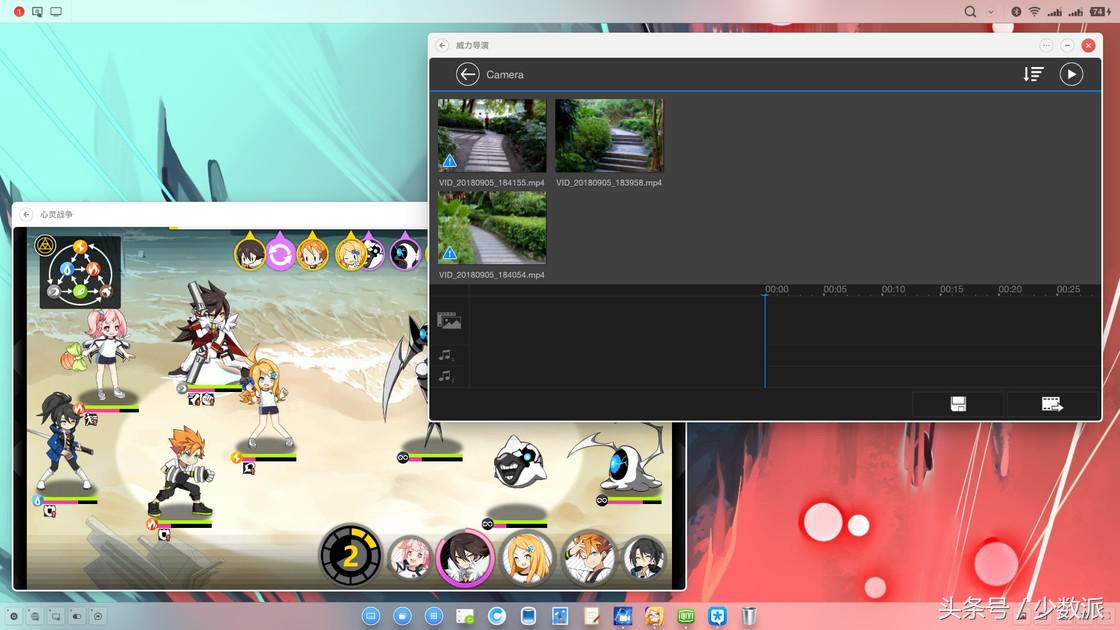Open the green iQIYI app in the dock
The width and height of the screenshot is (1120, 630).
686,616
